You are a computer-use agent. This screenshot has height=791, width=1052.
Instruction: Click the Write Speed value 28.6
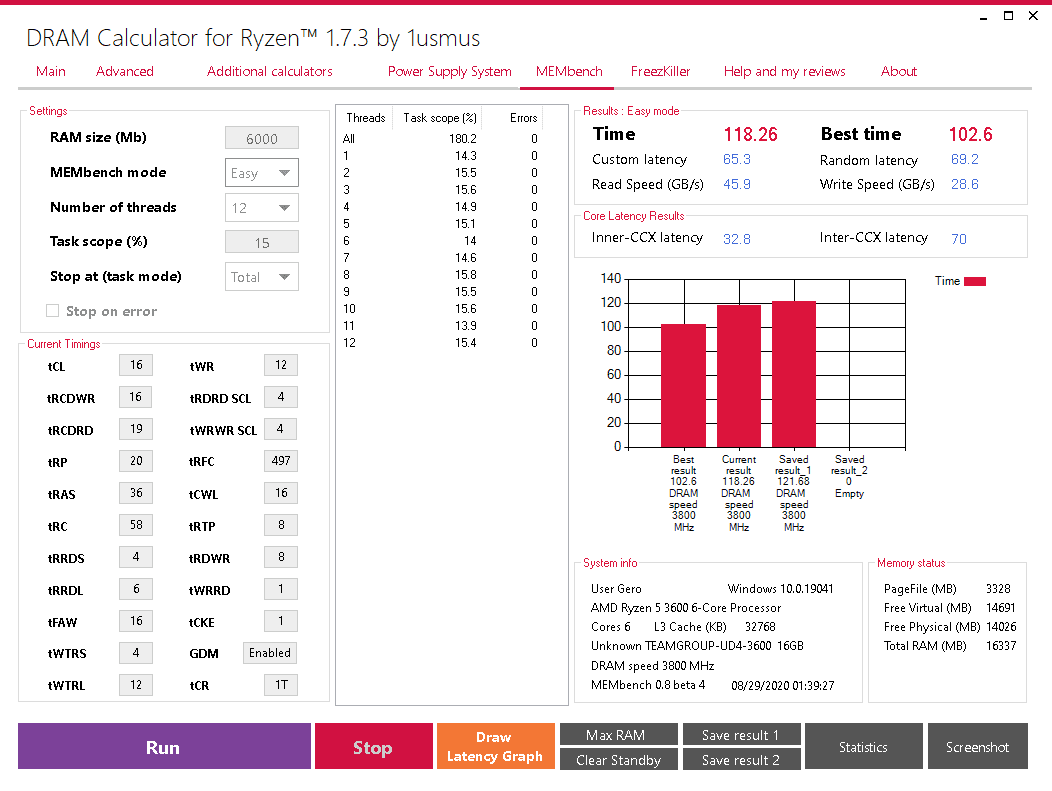coord(965,184)
